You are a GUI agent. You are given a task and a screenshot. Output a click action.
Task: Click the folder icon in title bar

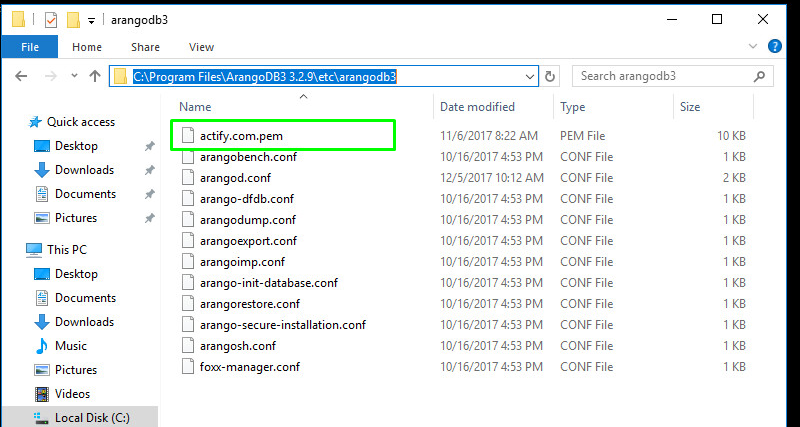coord(18,19)
